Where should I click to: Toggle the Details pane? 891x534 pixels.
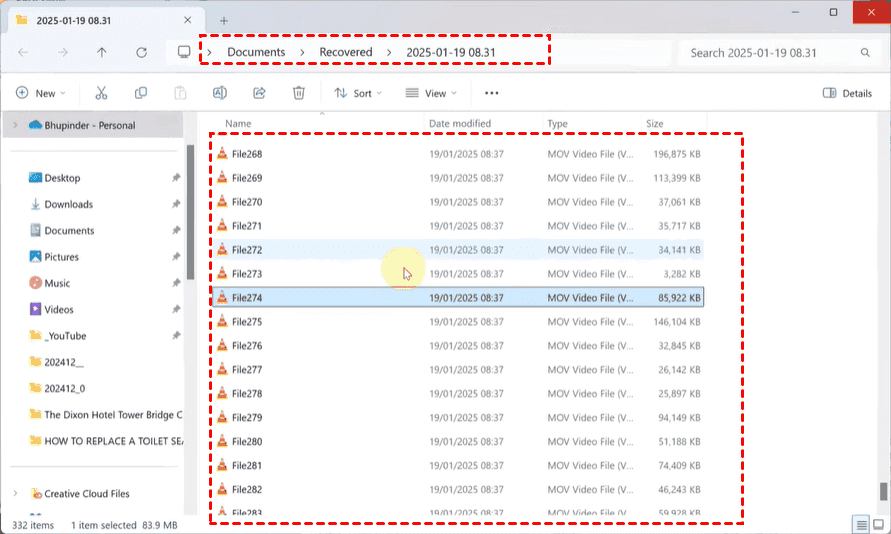coord(847,93)
